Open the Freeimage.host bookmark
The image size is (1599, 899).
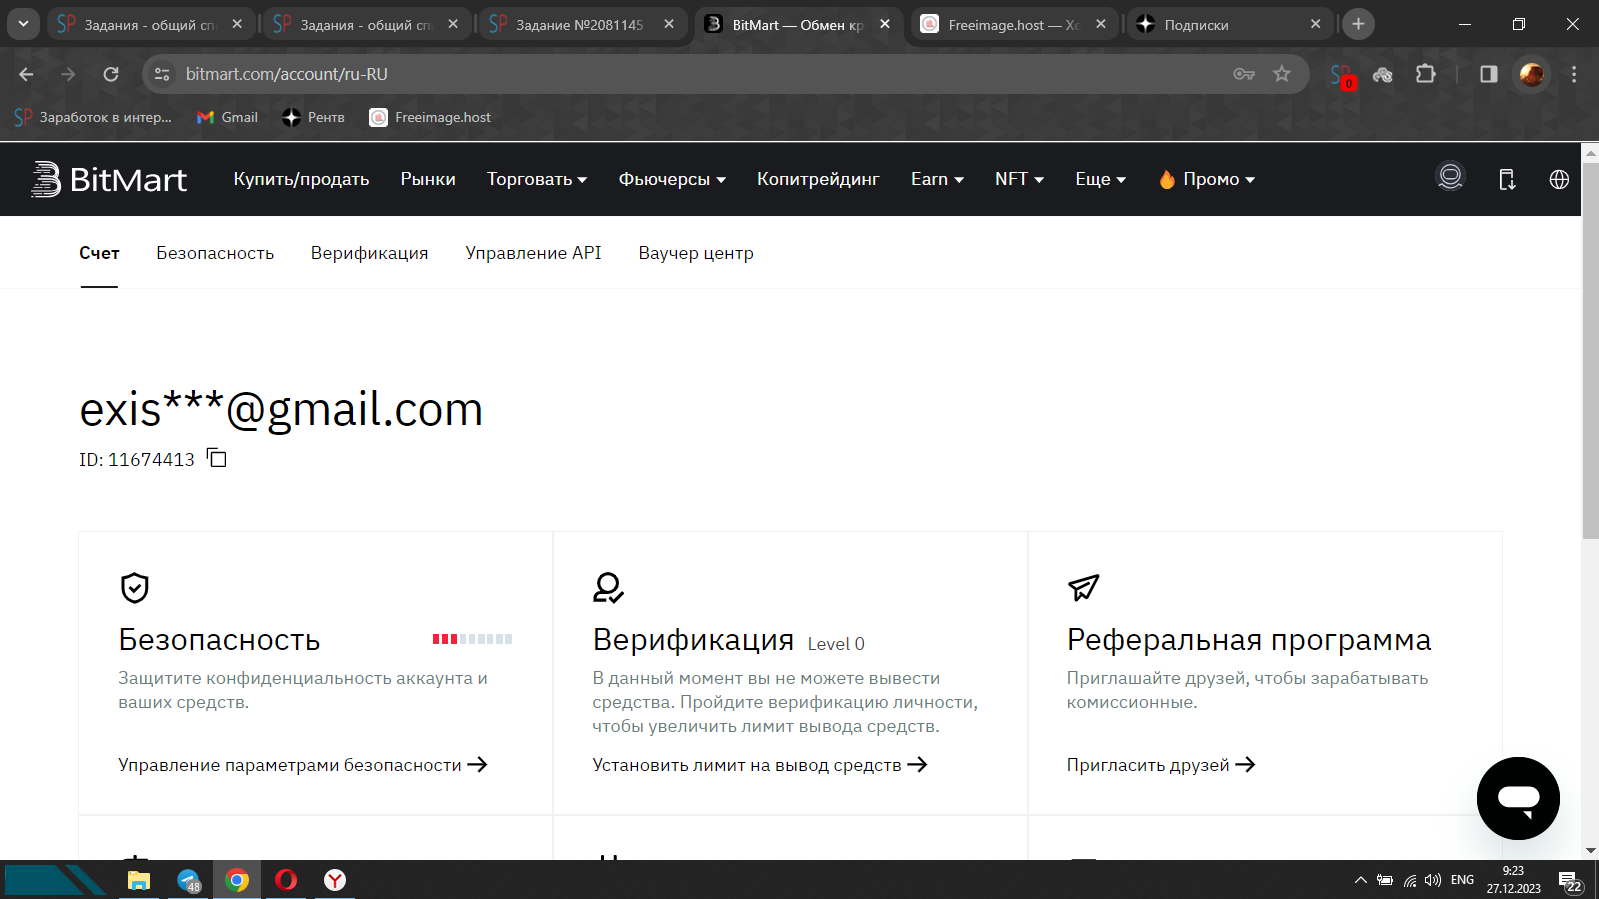click(431, 117)
